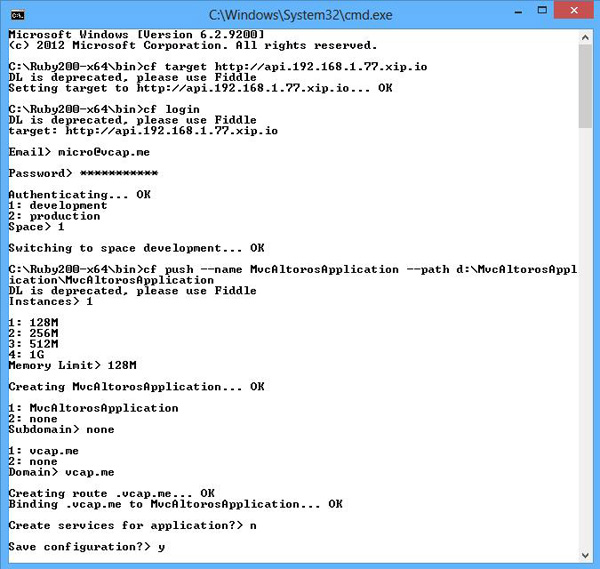
Task: Click 'Create services for application?> n' line
Action: tap(133, 525)
